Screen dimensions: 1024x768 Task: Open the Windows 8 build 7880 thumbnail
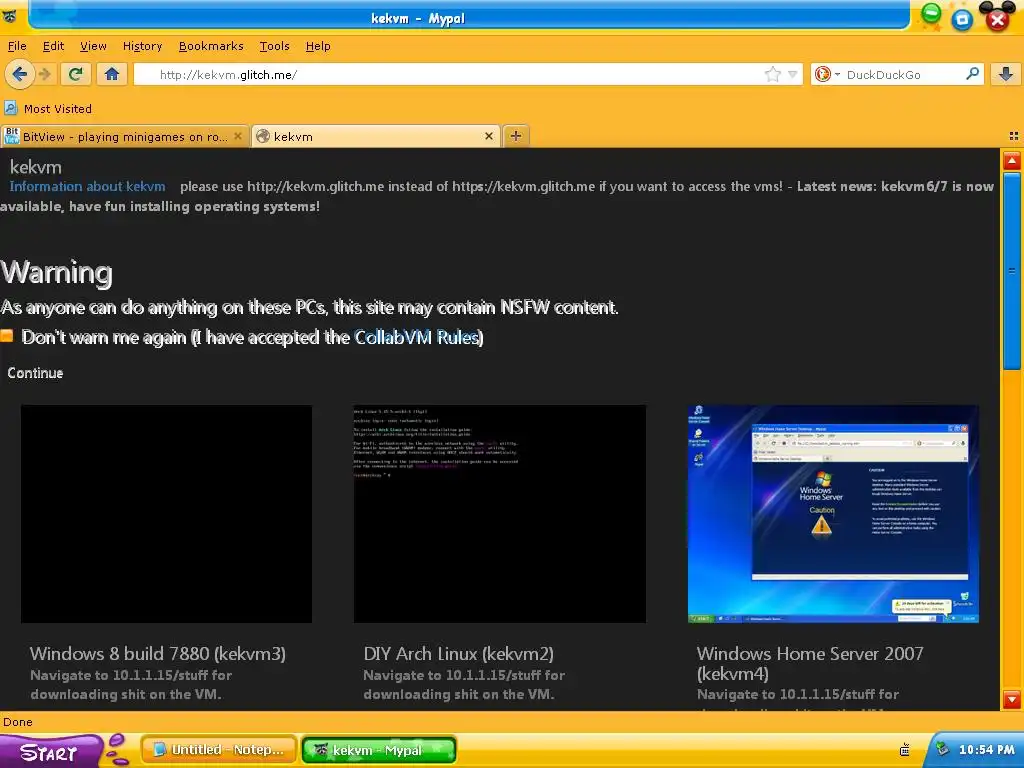pos(167,514)
